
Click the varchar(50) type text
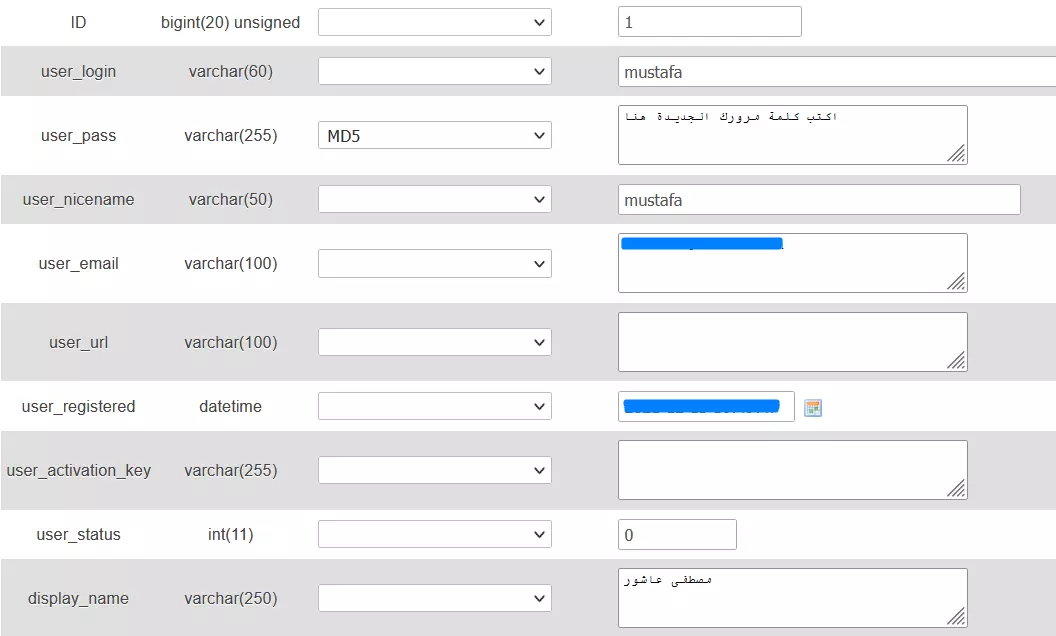tap(230, 199)
